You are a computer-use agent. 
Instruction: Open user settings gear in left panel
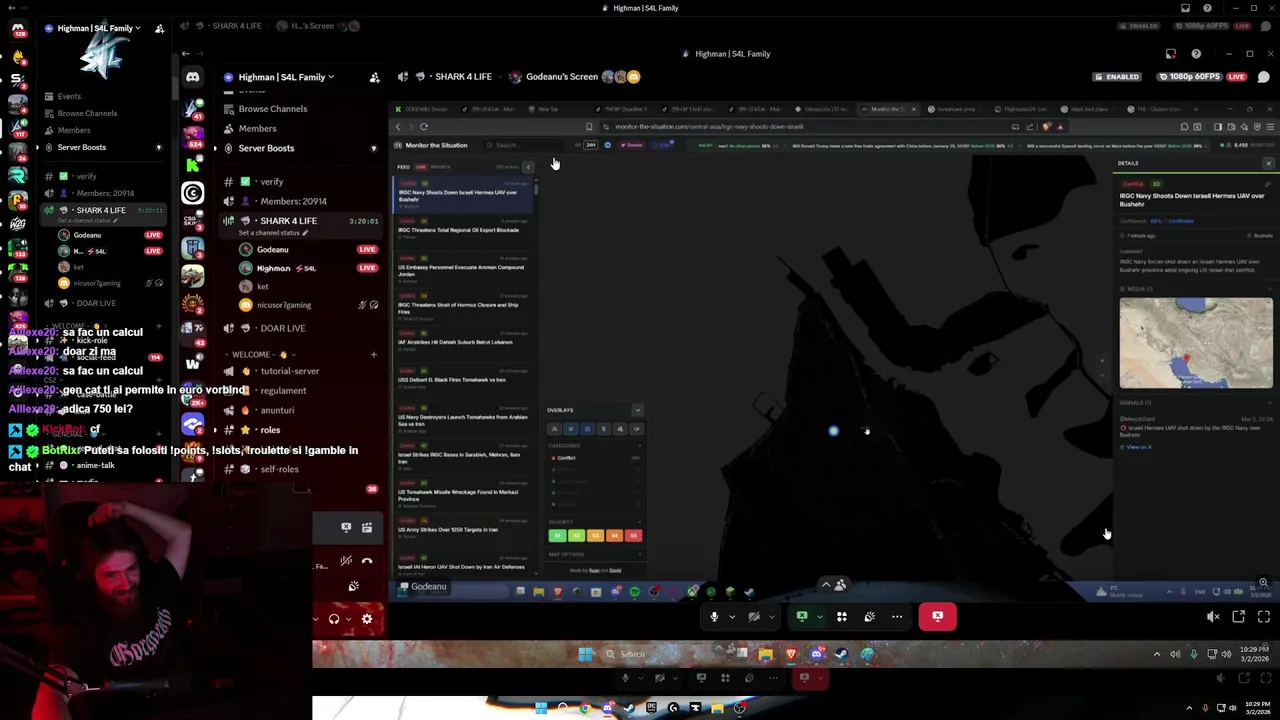[x=367, y=619]
